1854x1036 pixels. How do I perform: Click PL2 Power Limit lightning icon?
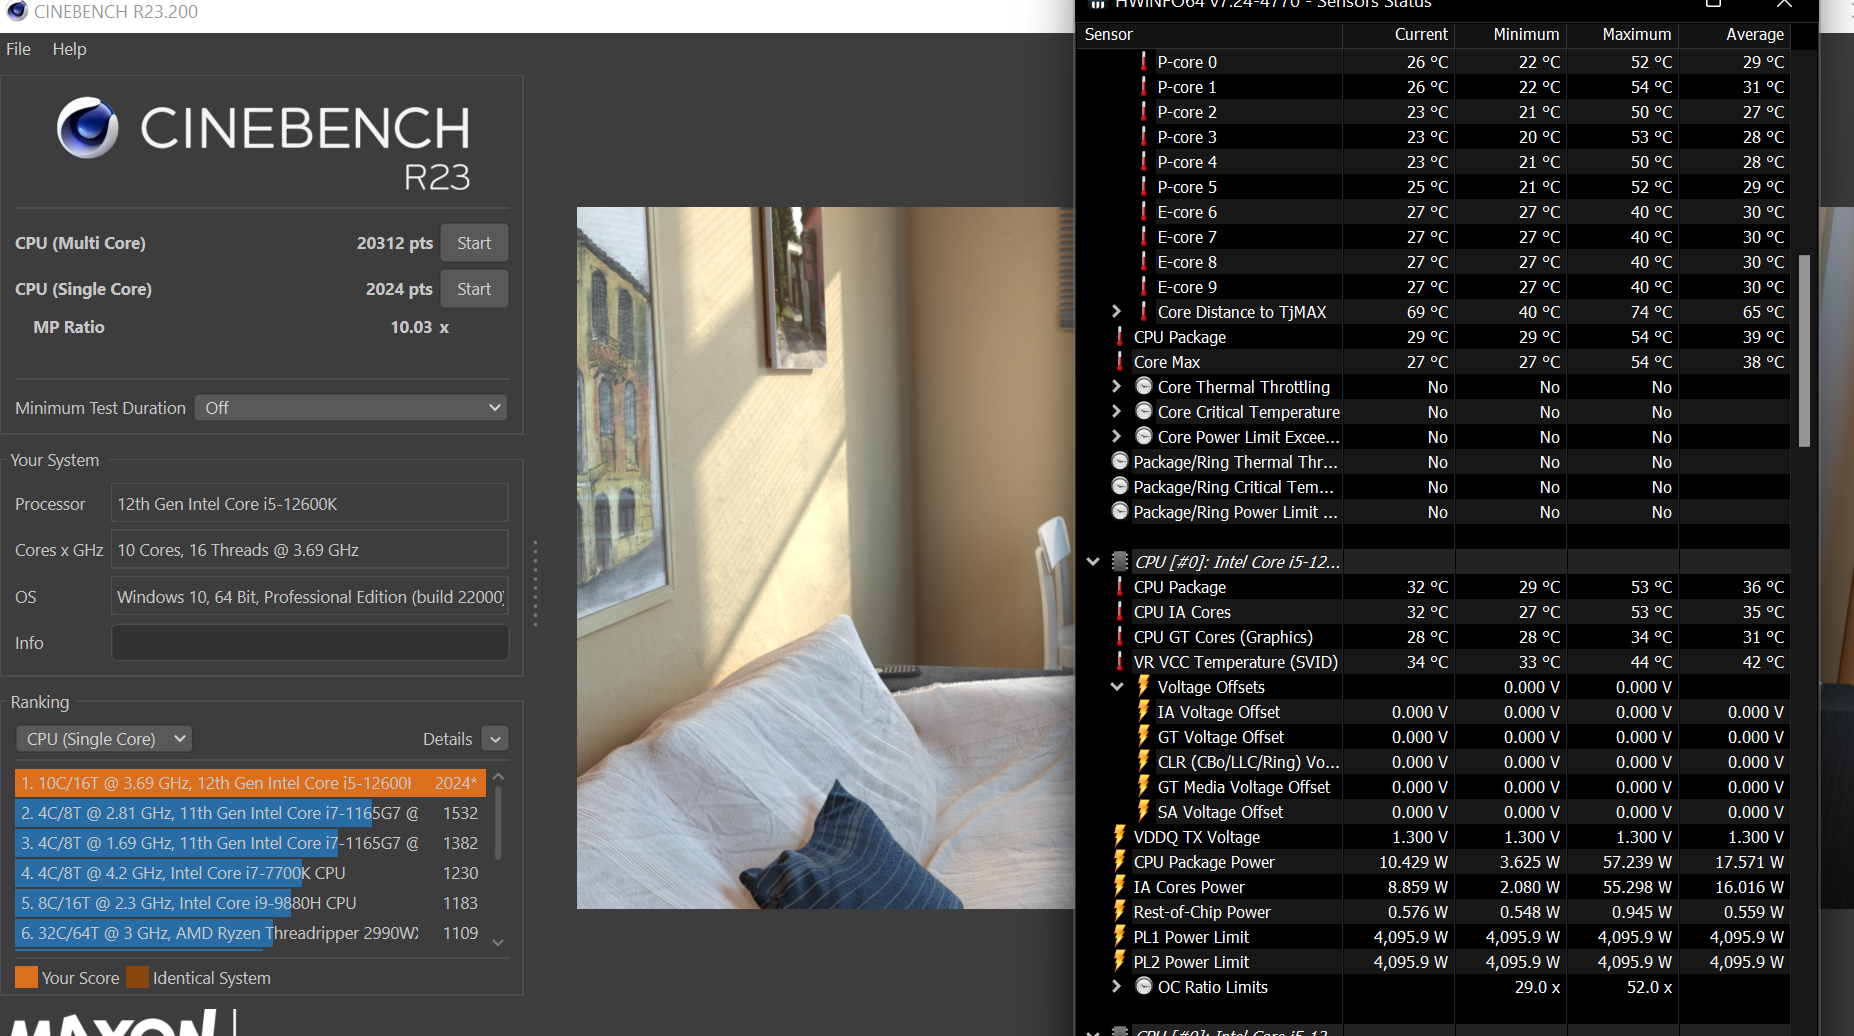[1120, 961]
